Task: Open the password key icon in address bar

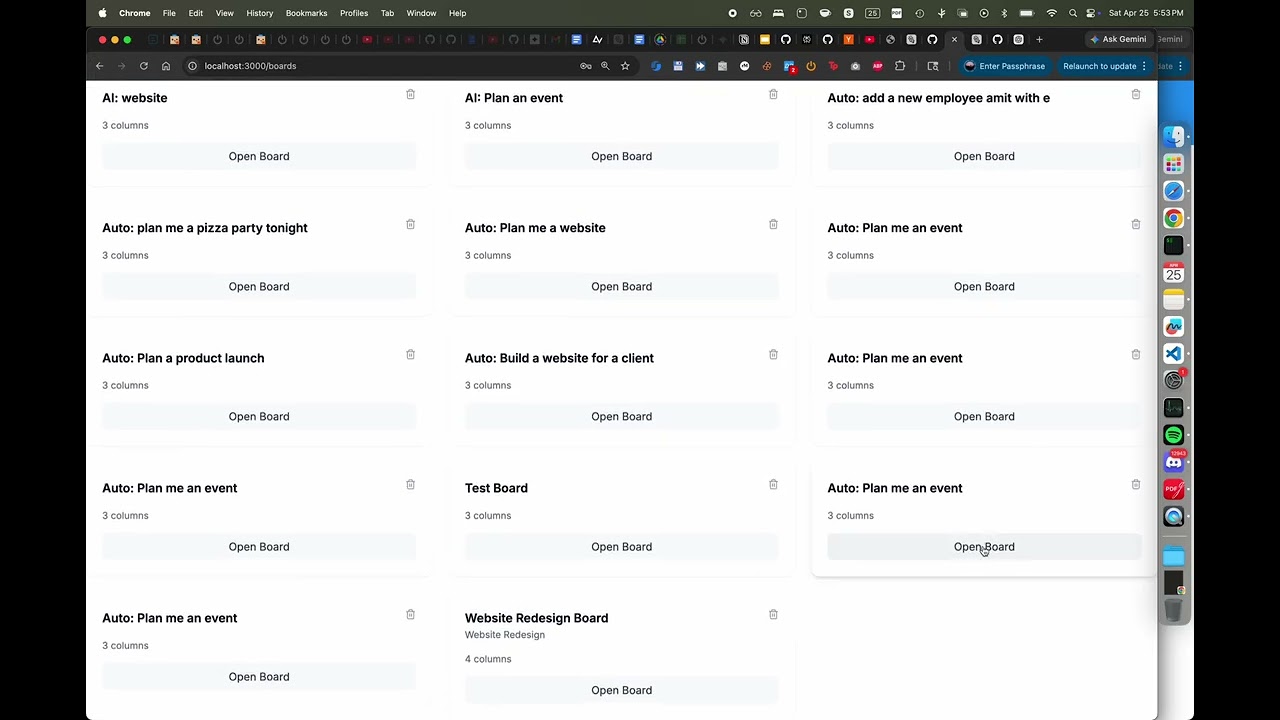Action: (586, 66)
